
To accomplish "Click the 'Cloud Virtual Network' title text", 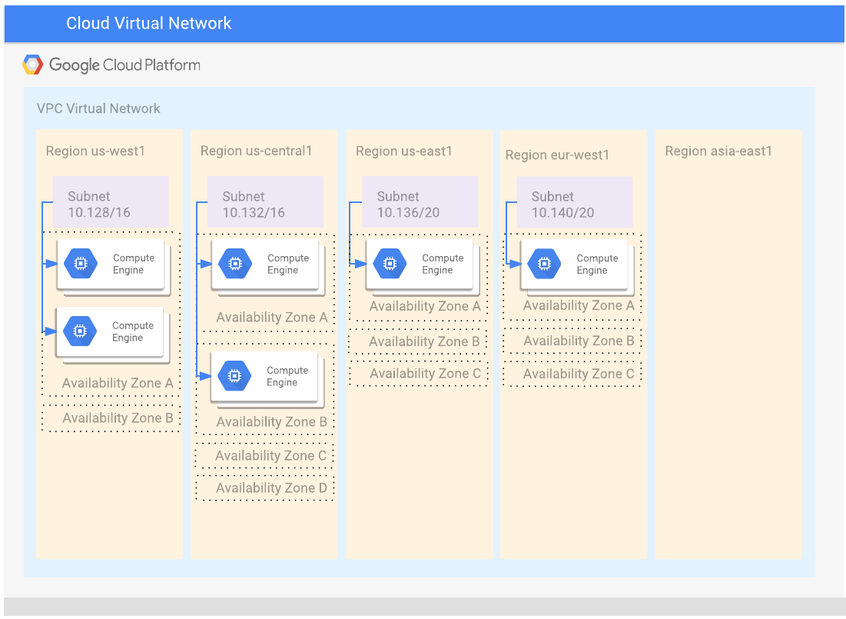I will pyautogui.click(x=148, y=23).
